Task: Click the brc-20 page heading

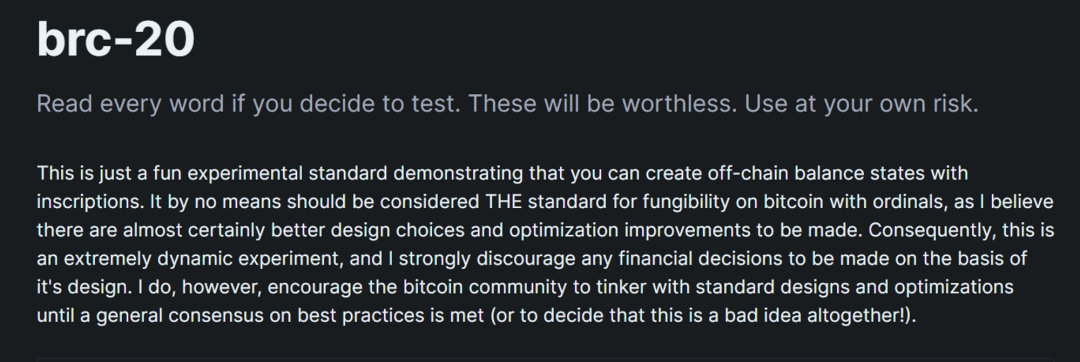Action: coord(116,39)
